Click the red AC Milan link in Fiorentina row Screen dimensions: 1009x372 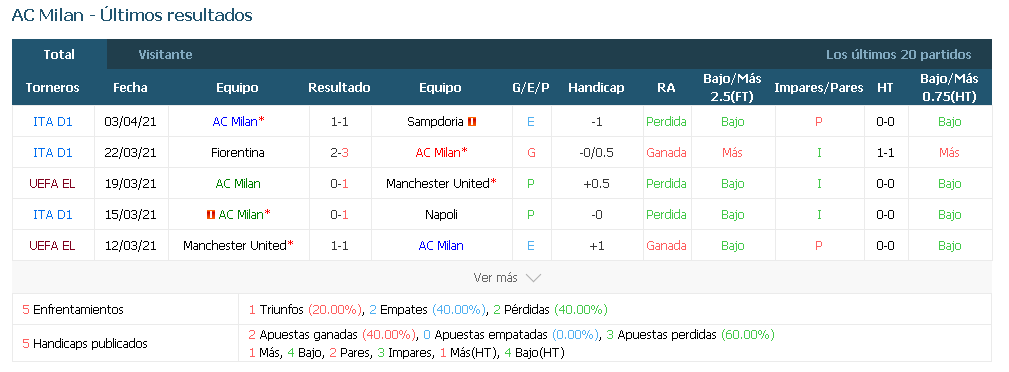pos(438,153)
